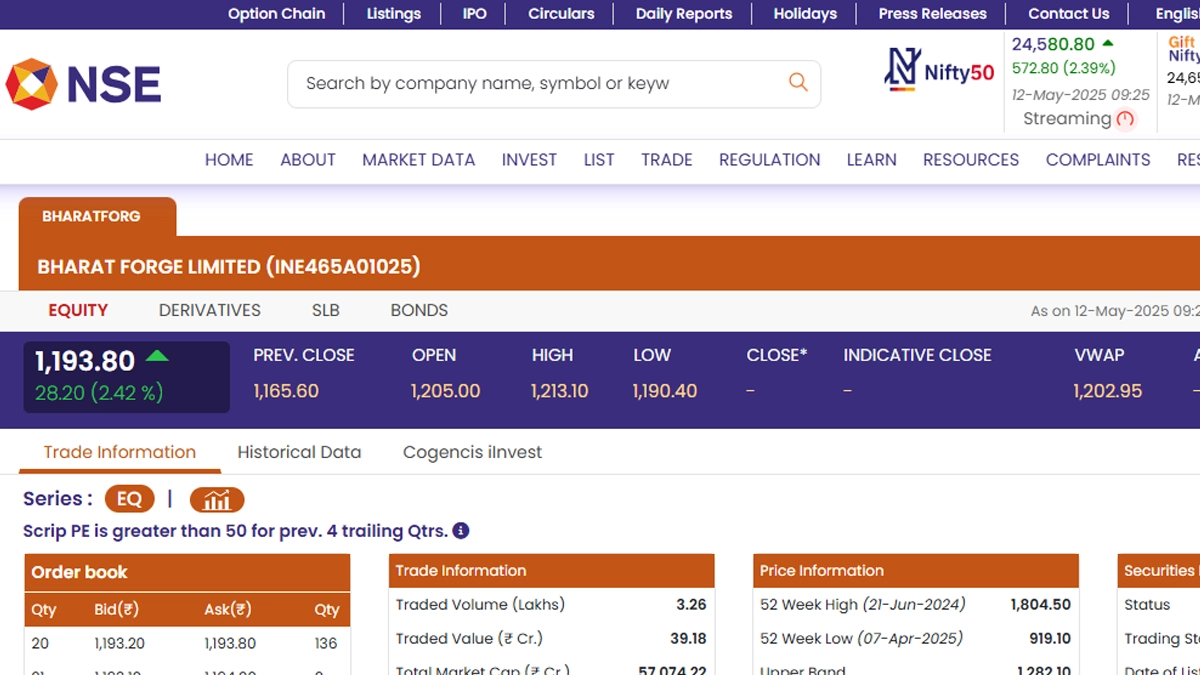1200x675 pixels.
Task: Open the Option Chain link
Action: (276, 14)
